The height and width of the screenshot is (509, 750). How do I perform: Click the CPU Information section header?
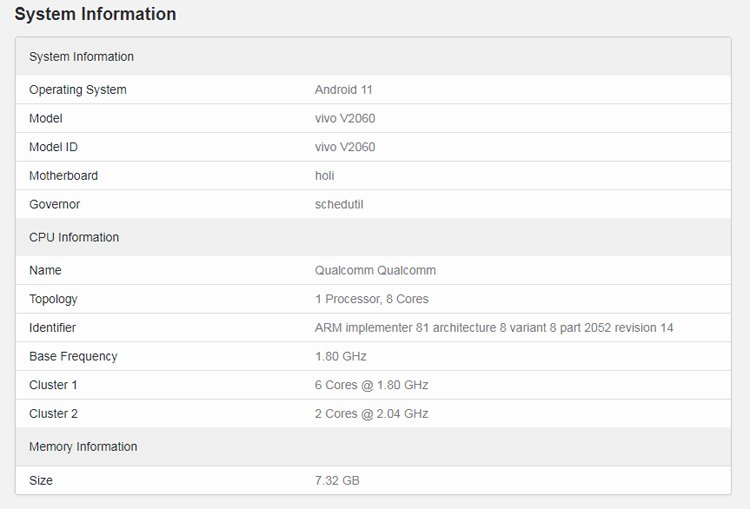click(74, 237)
